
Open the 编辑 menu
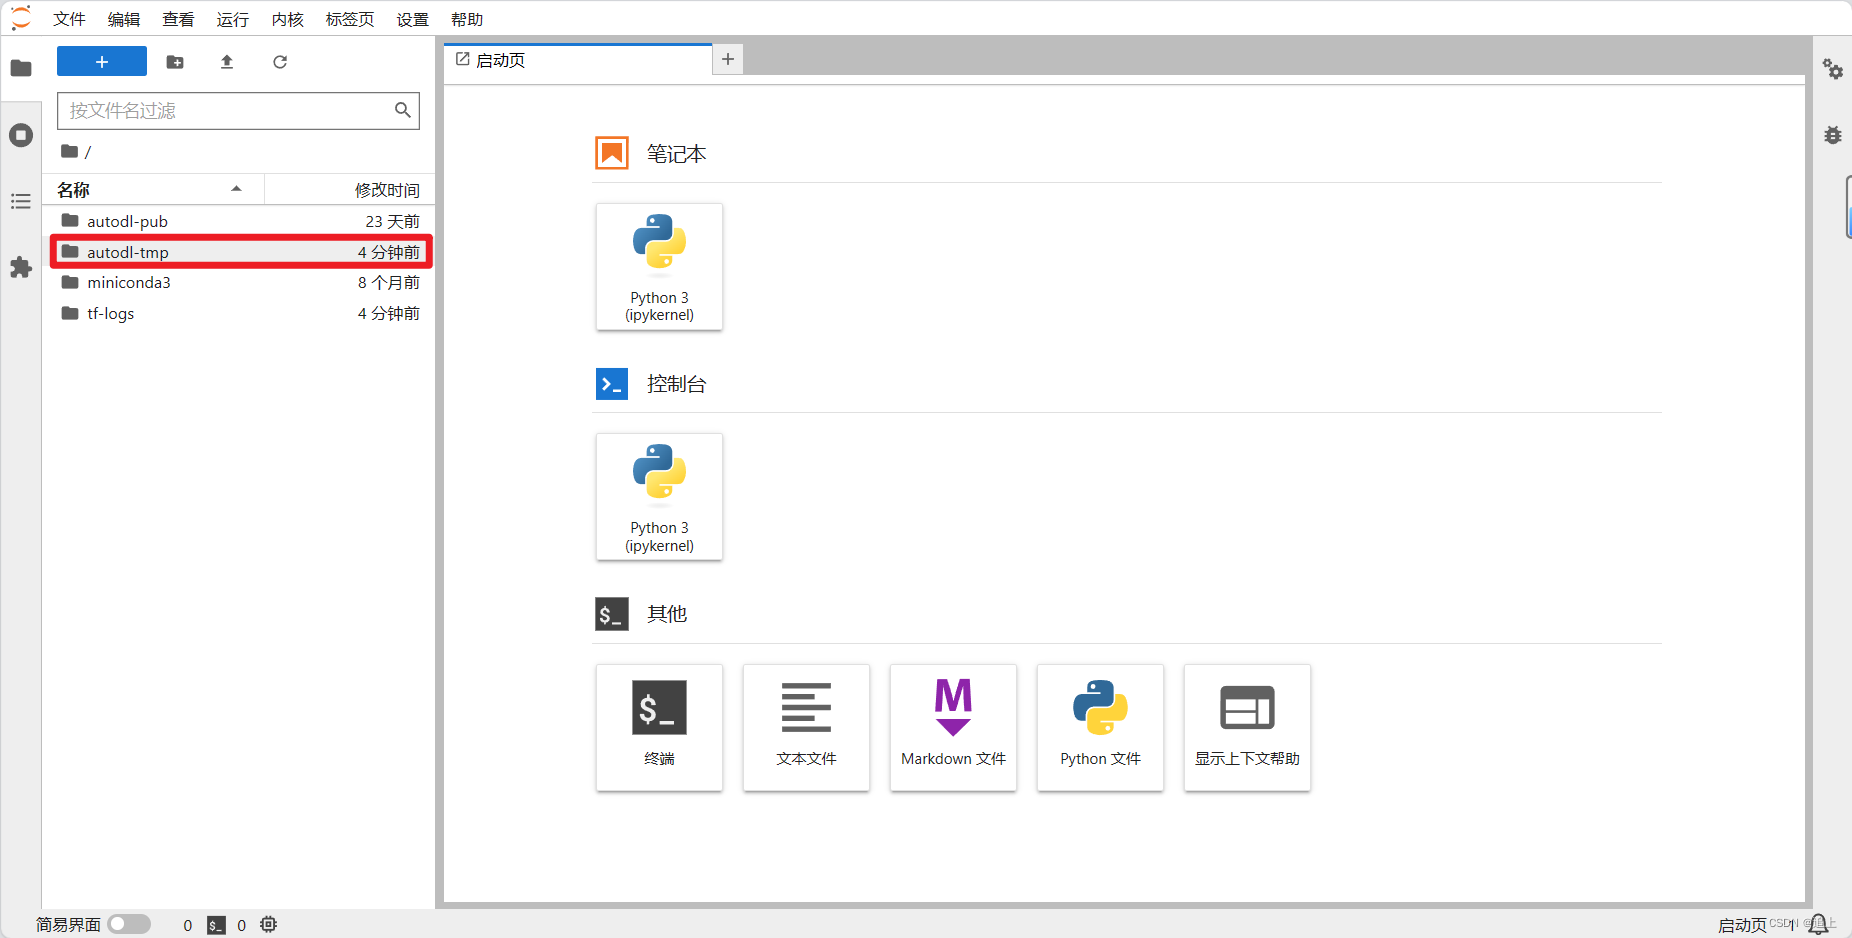[x=124, y=19]
